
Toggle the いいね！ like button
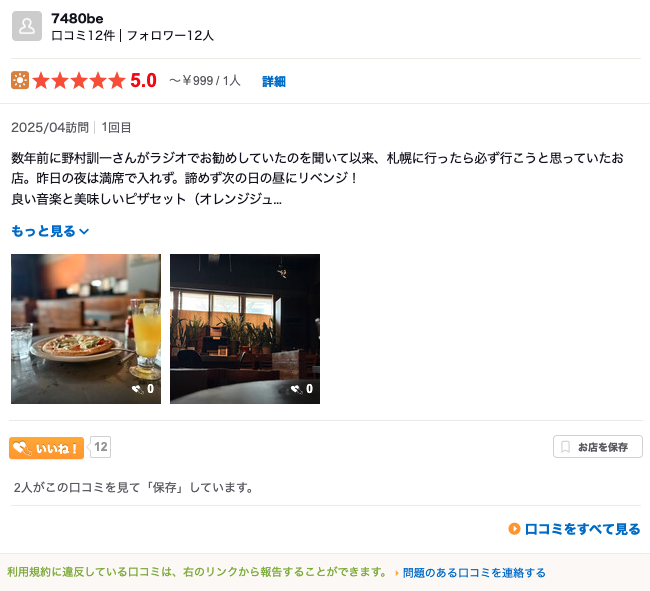coord(46,448)
